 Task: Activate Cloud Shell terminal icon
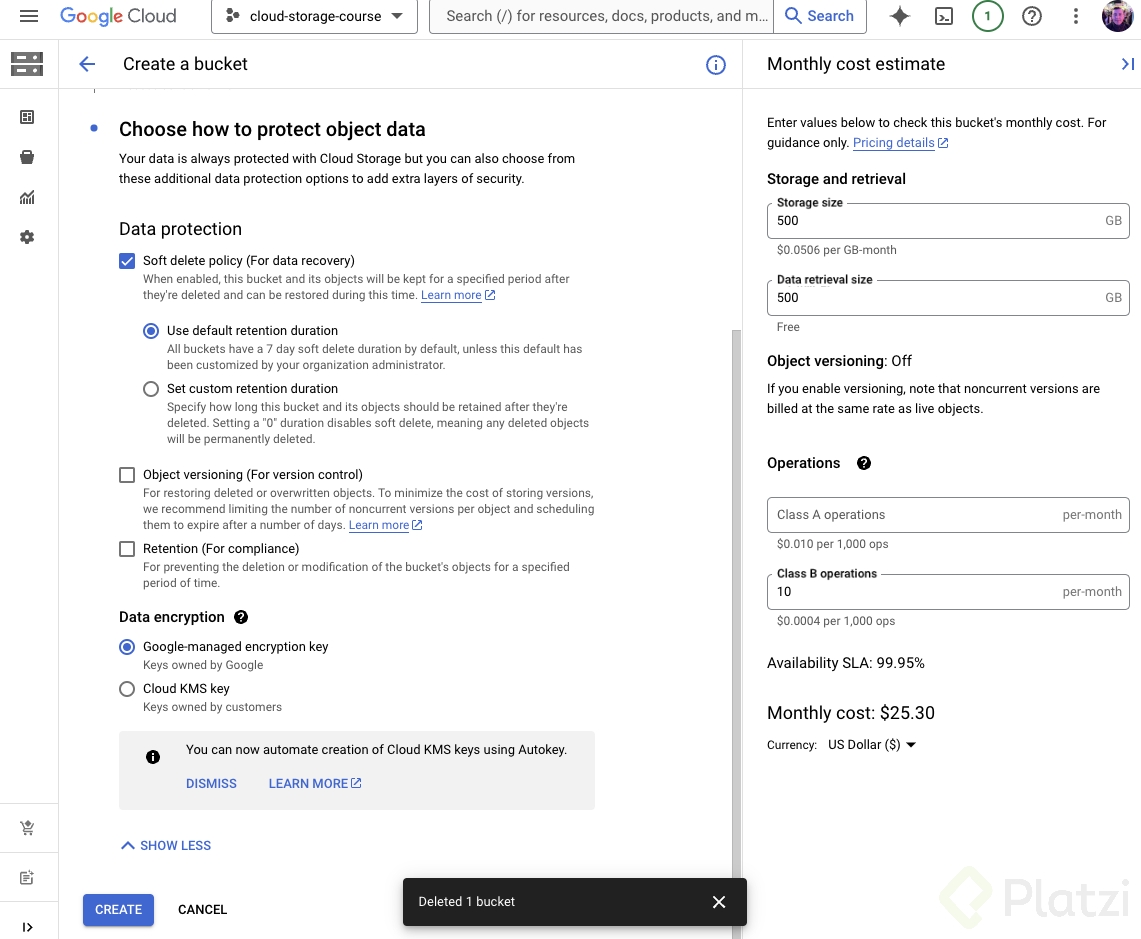point(943,16)
